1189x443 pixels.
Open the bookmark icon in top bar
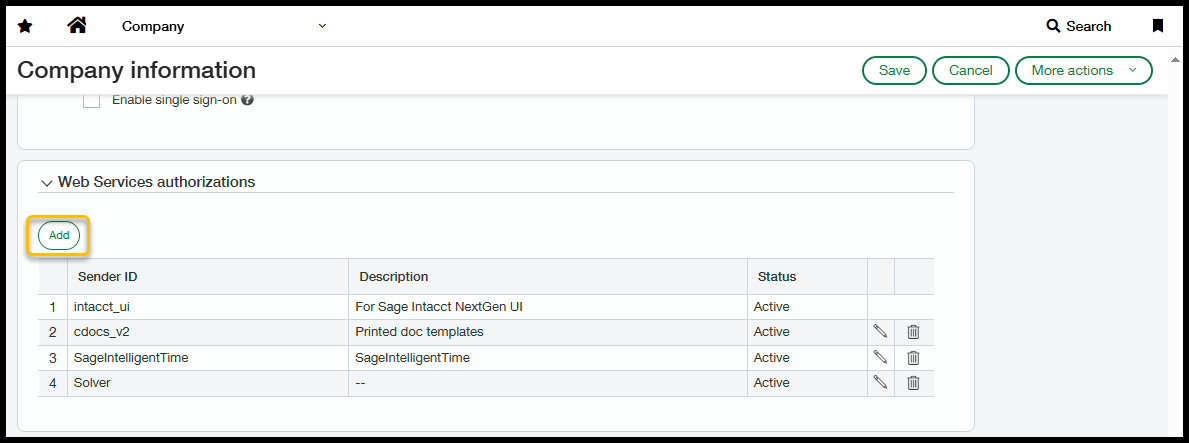pyautogui.click(x=1158, y=26)
